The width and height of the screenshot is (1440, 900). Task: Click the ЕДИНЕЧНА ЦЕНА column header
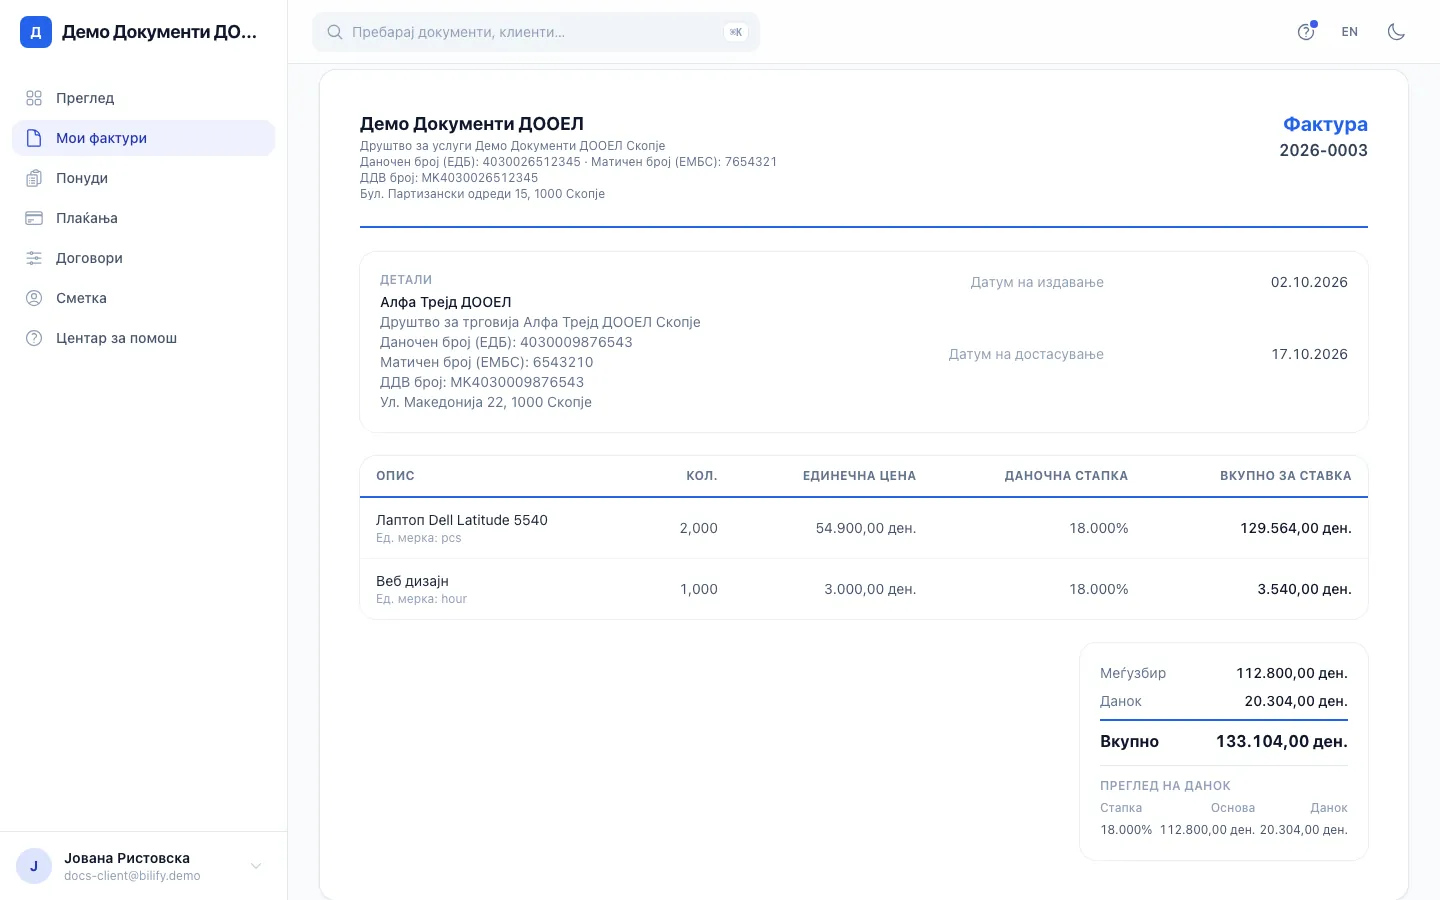click(859, 476)
